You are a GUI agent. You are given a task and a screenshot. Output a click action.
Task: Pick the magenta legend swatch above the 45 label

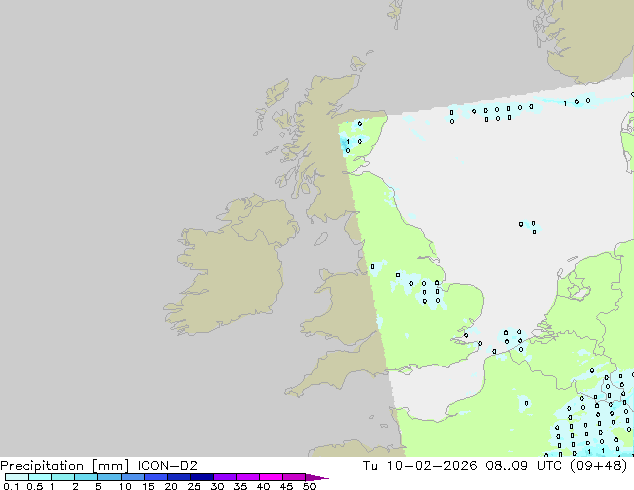pyautogui.click(x=294, y=477)
